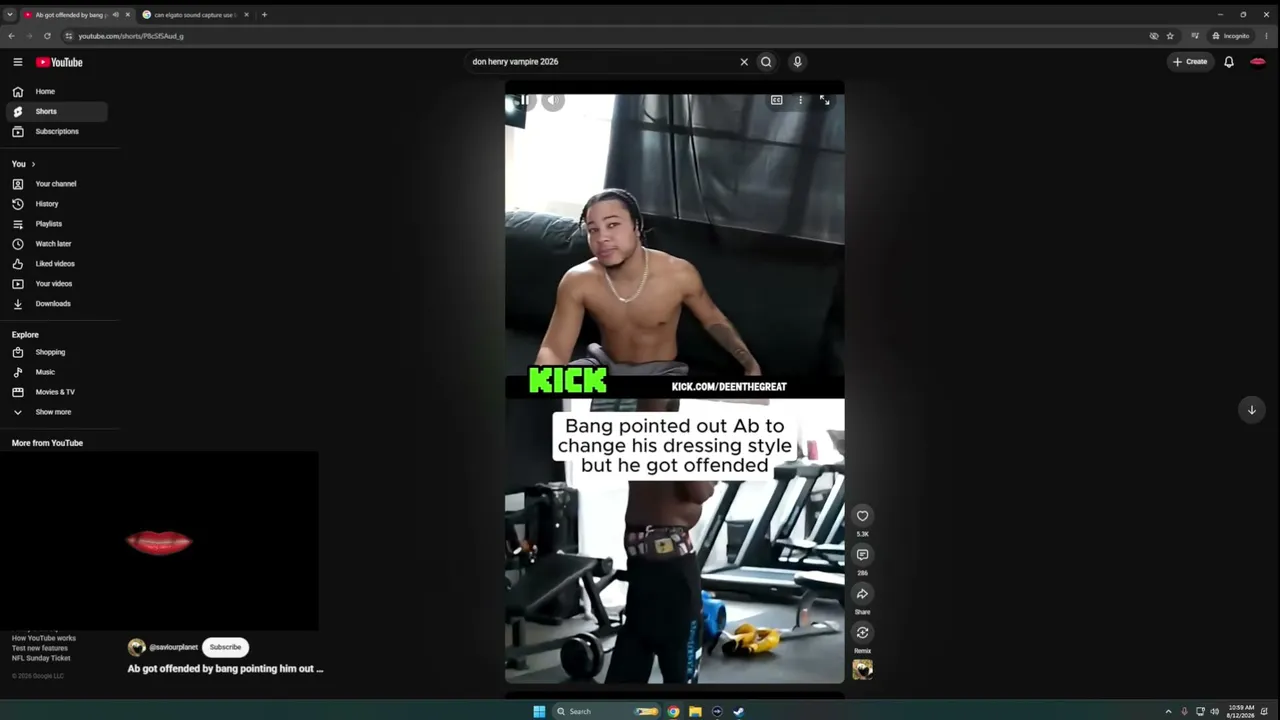
Task: Open How YouTube works link
Action: pyautogui.click(x=44, y=638)
